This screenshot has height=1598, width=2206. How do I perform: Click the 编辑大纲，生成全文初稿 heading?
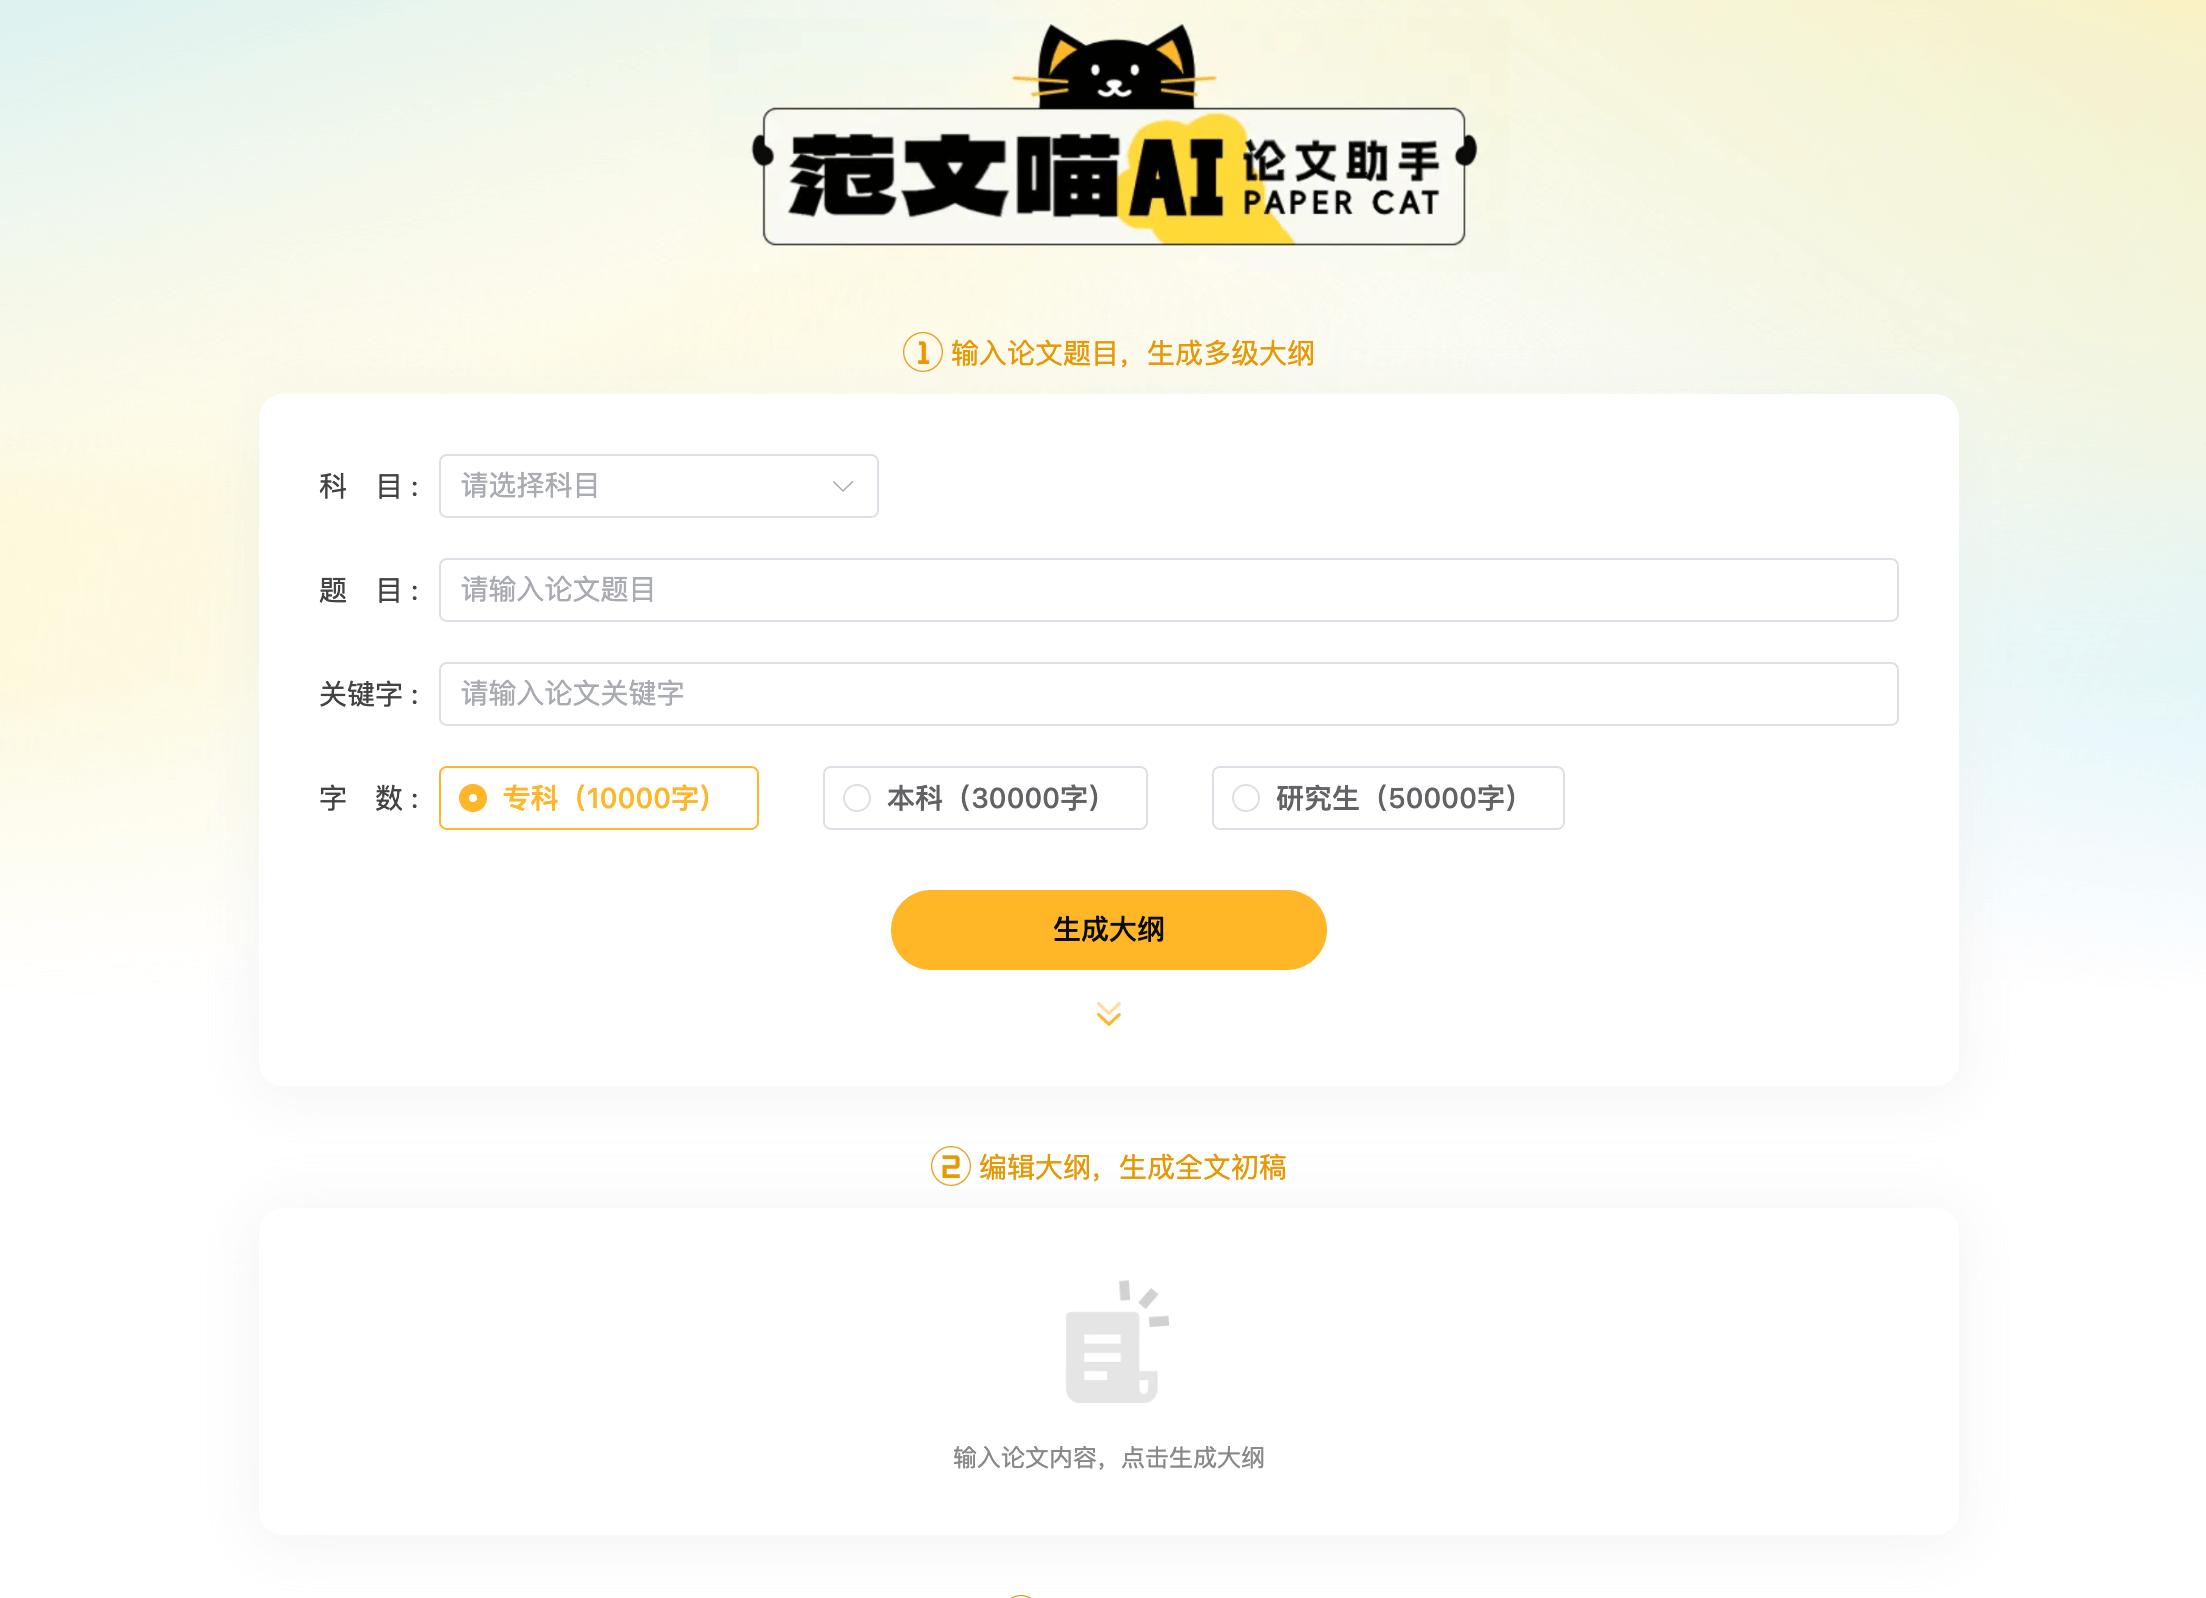[1132, 1167]
